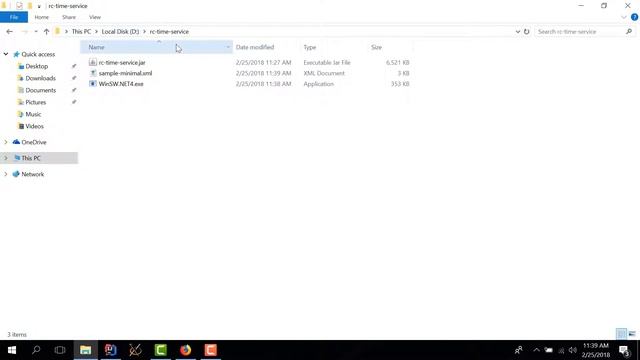Open address bar history dropdown
The width and height of the screenshot is (640, 360).
coord(518,31)
